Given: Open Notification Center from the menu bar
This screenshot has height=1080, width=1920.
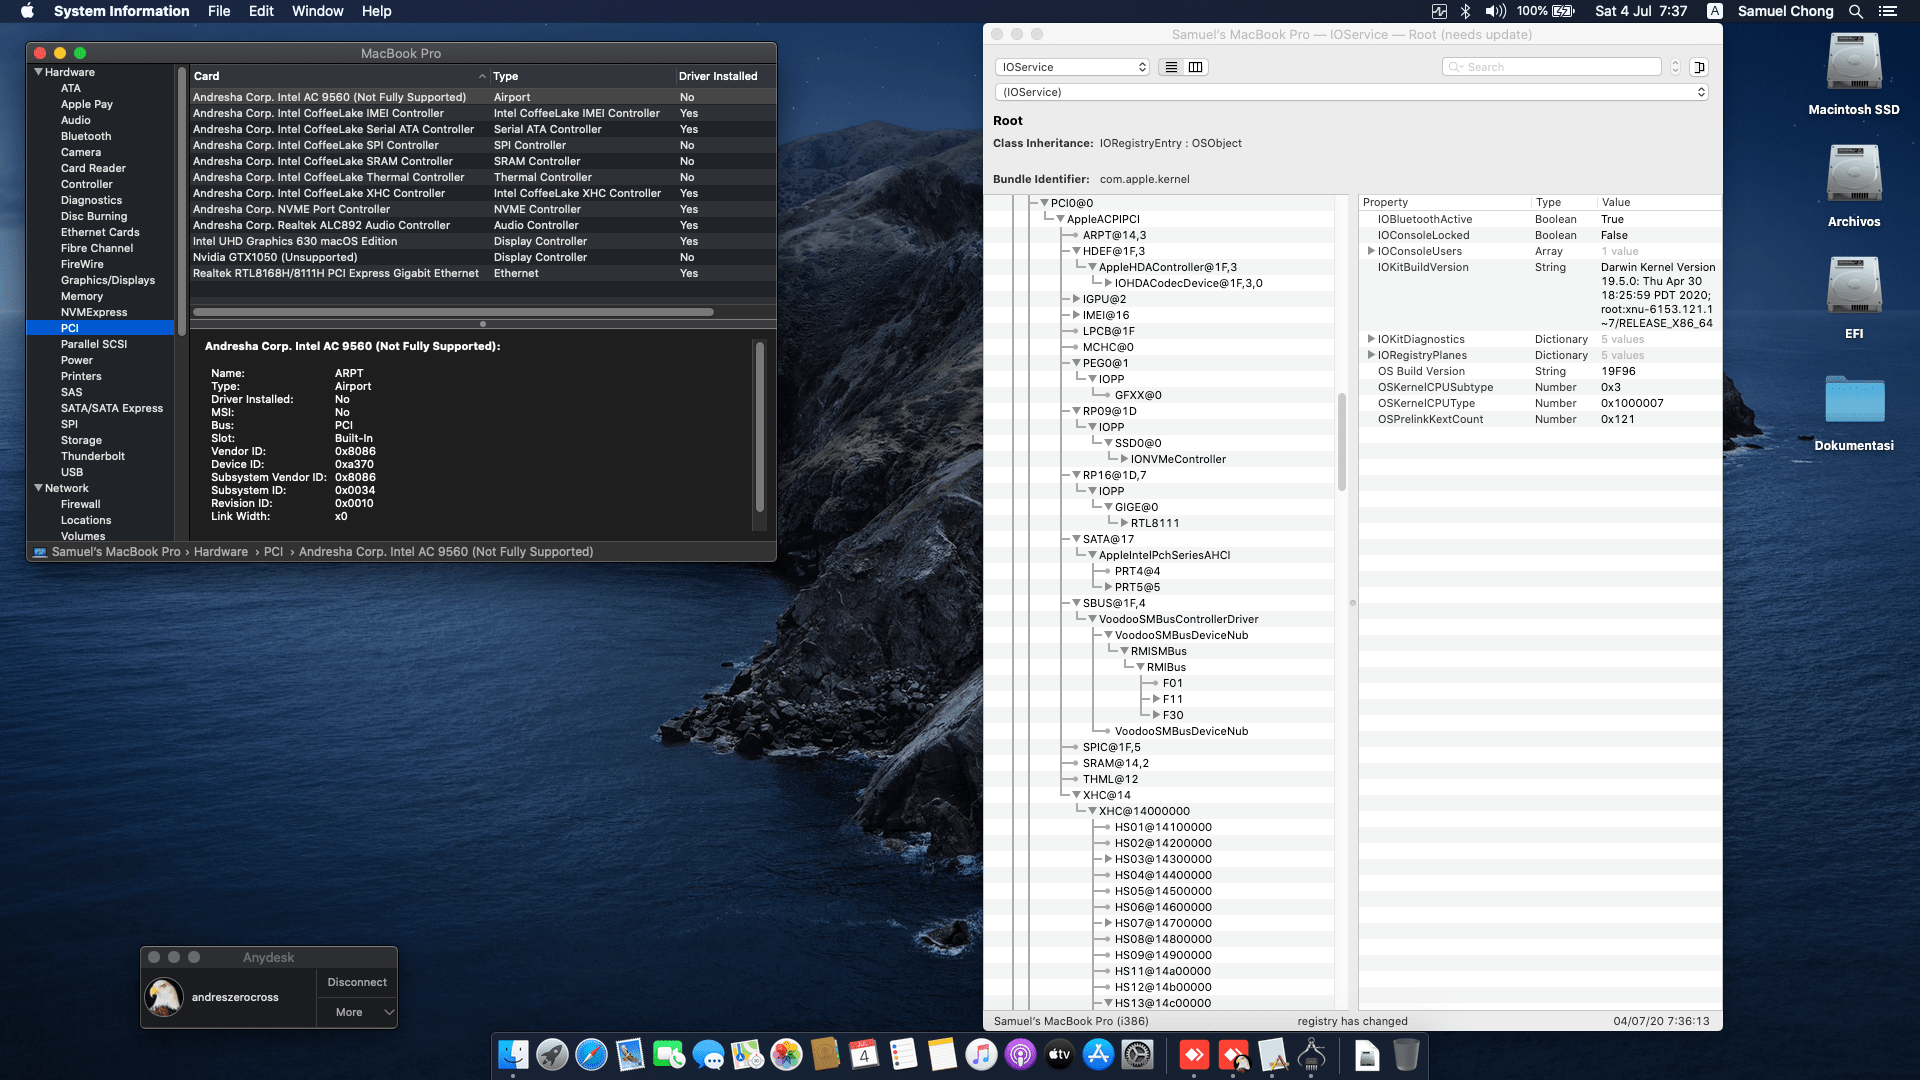Looking at the screenshot, I should coord(1888,11).
